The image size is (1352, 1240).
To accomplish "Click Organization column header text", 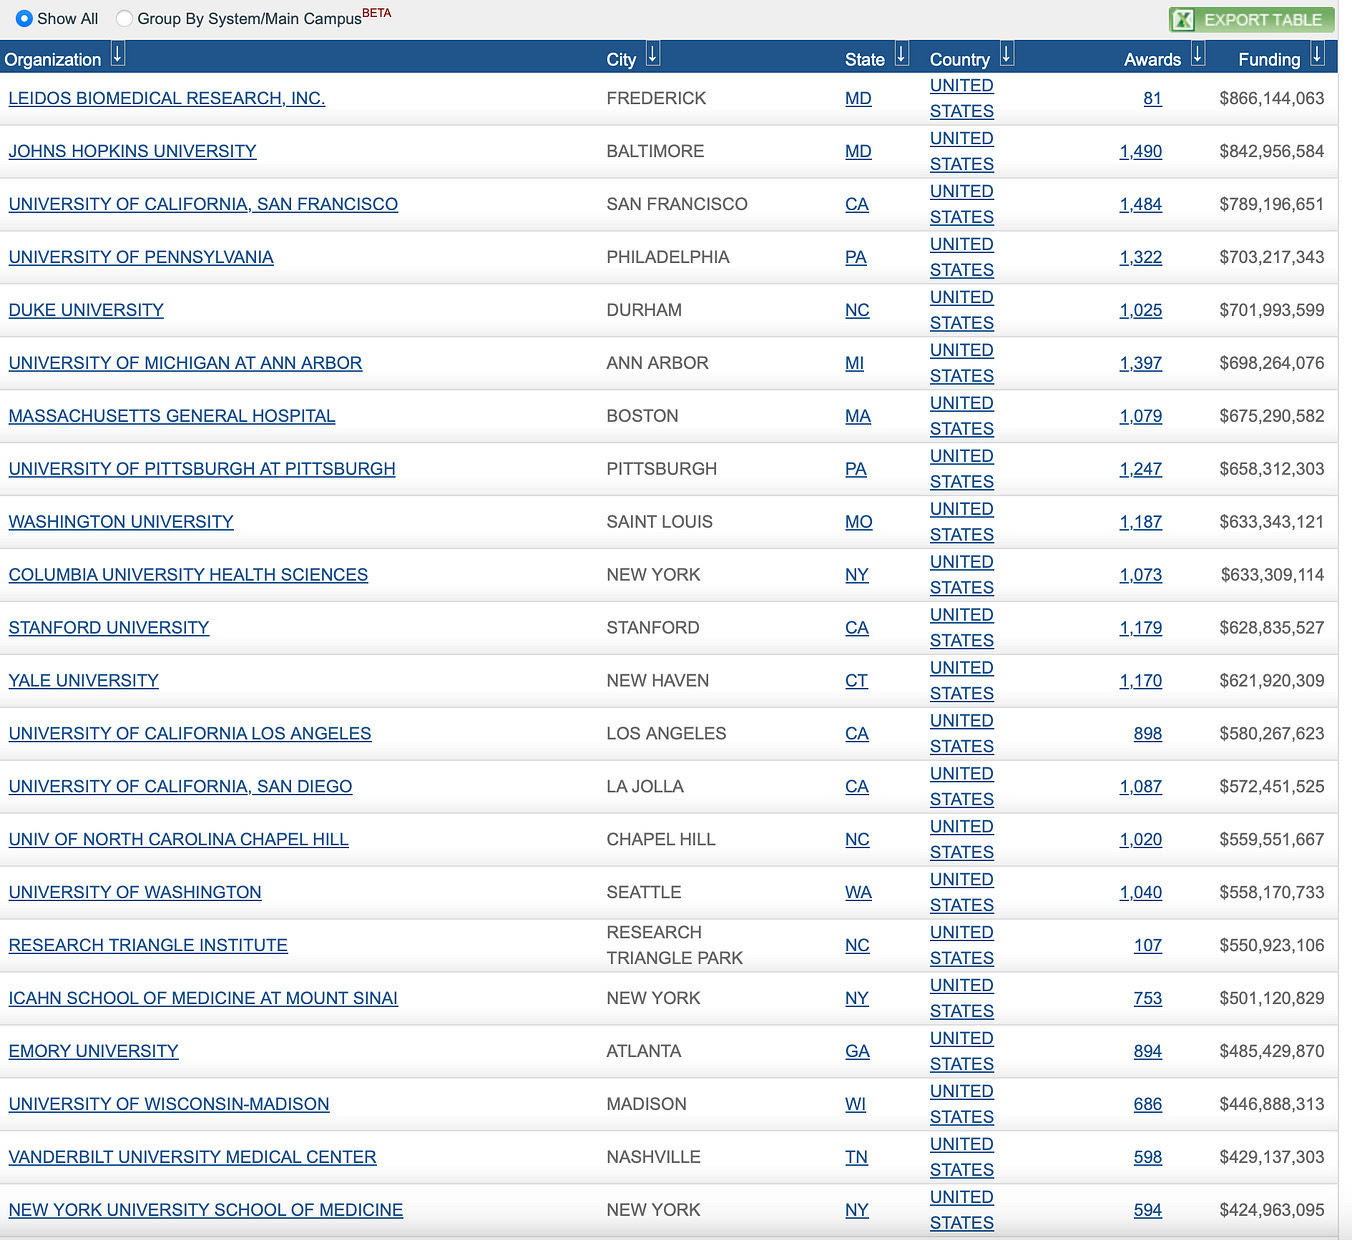I will pyautogui.click(x=53, y=60).
